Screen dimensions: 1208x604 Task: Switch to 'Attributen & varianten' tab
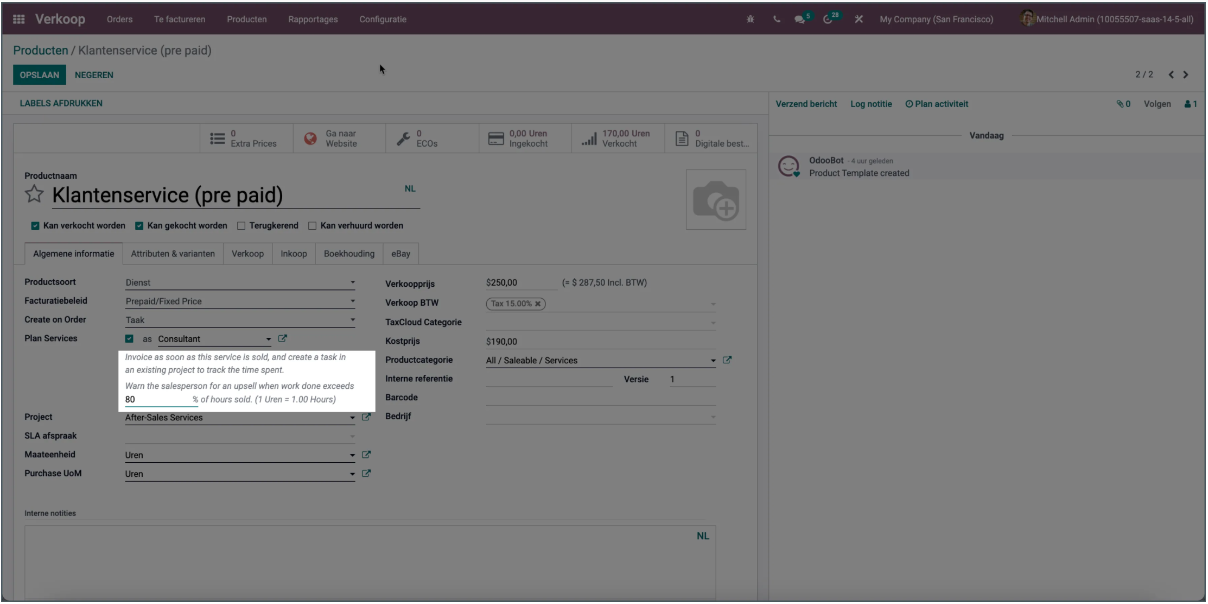coord(172,254)
